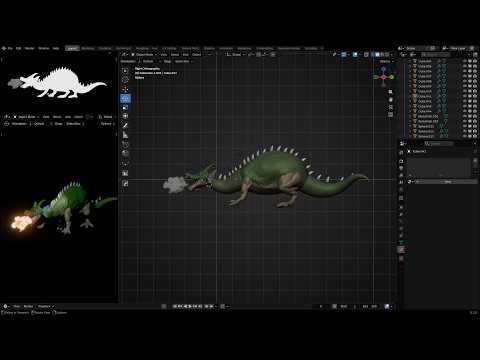Open the Marker menu in the timeline

coord(28,306)
